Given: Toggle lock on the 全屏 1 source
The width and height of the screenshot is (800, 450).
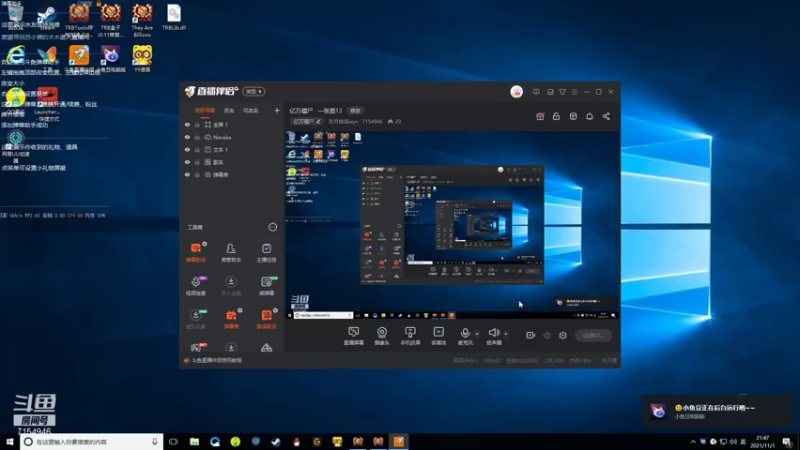Looking at the screenshot, I should click(197, 124).
